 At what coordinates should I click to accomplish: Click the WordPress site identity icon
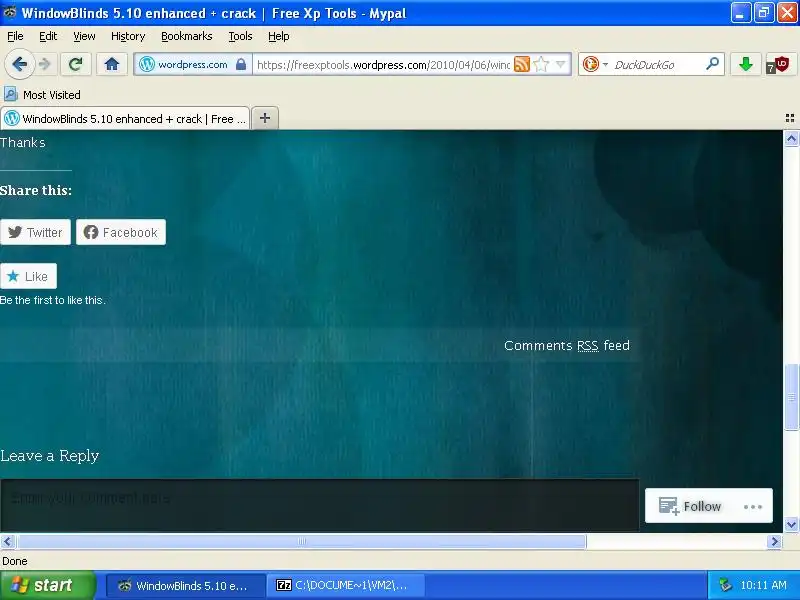(147, 64)
